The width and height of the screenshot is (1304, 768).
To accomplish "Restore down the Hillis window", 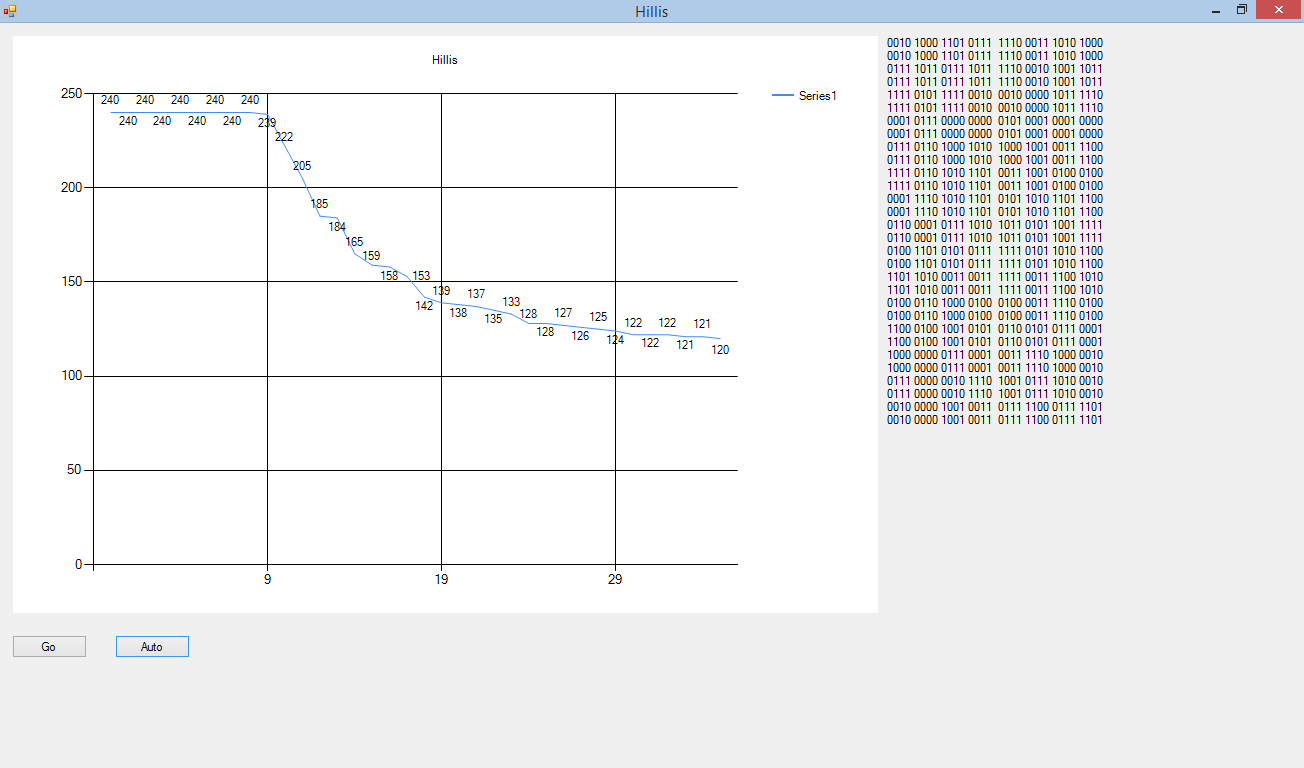I will click(1242, 11).
